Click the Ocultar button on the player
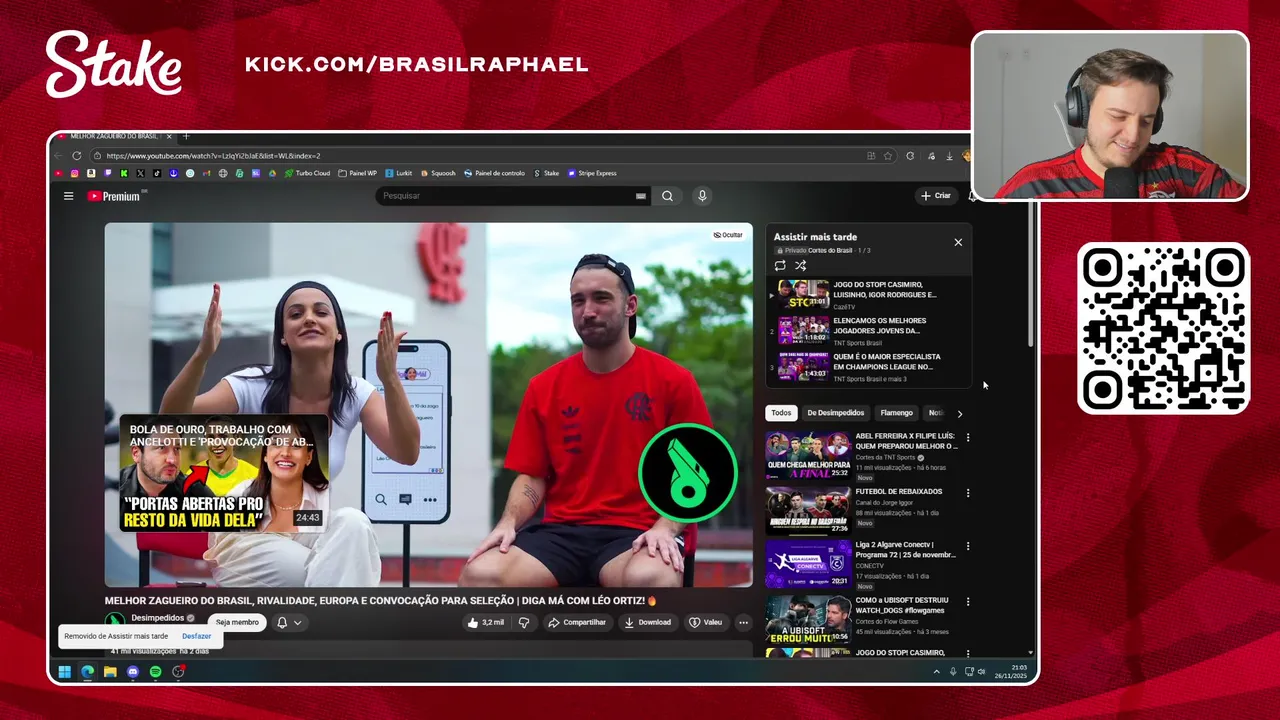Image resolution: width=1280 pixels, height=720 pixels. (728, 235)
